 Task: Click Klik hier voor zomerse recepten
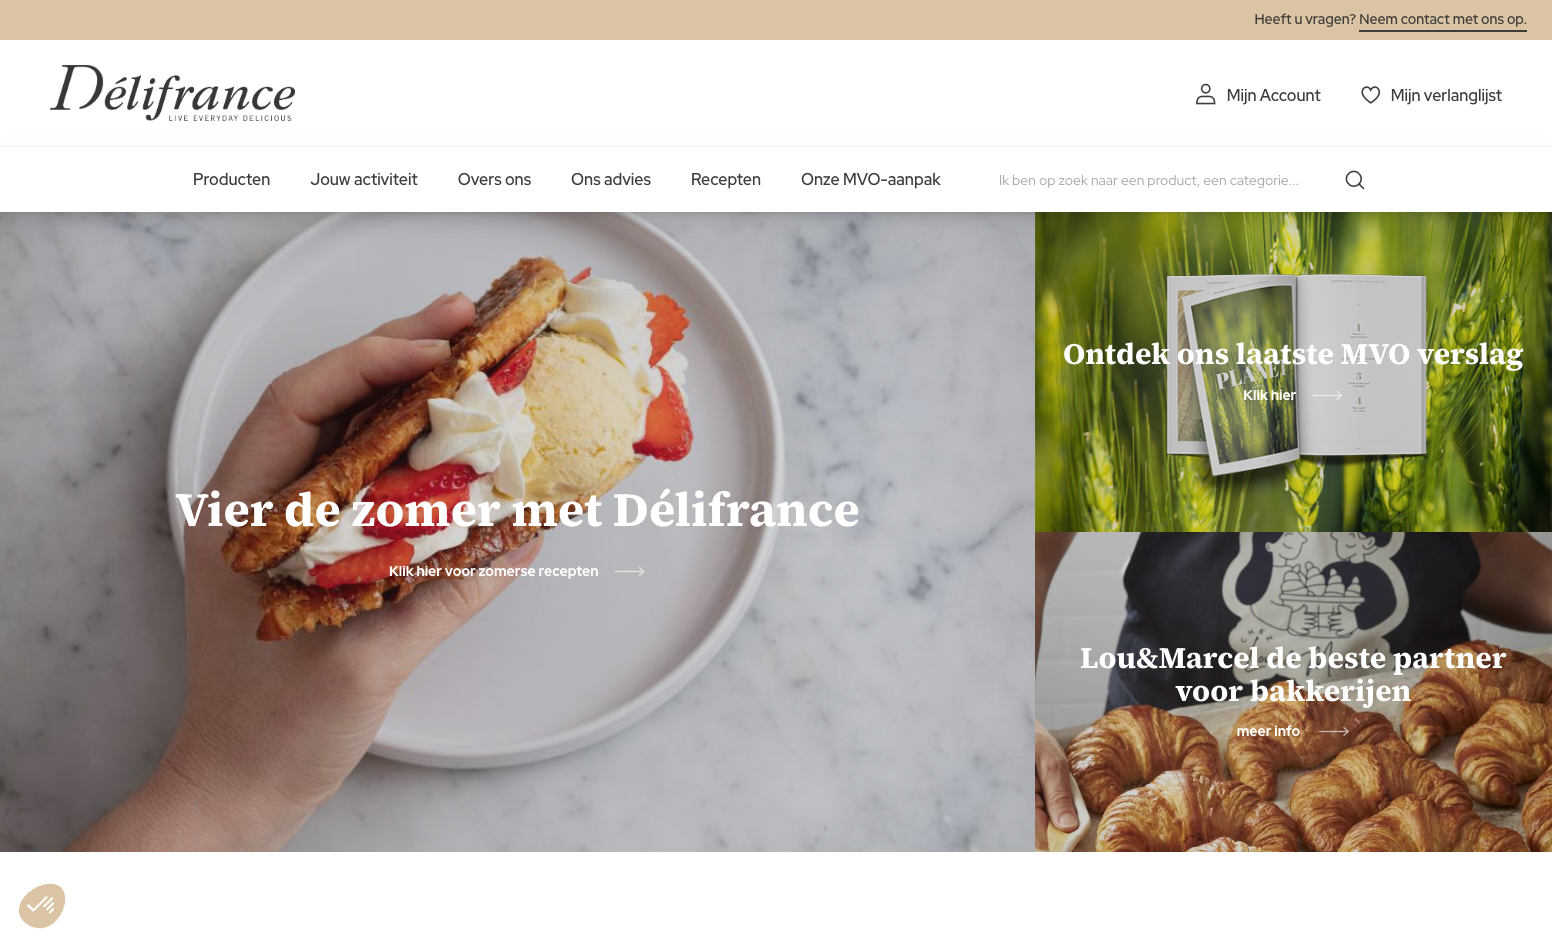494,571
